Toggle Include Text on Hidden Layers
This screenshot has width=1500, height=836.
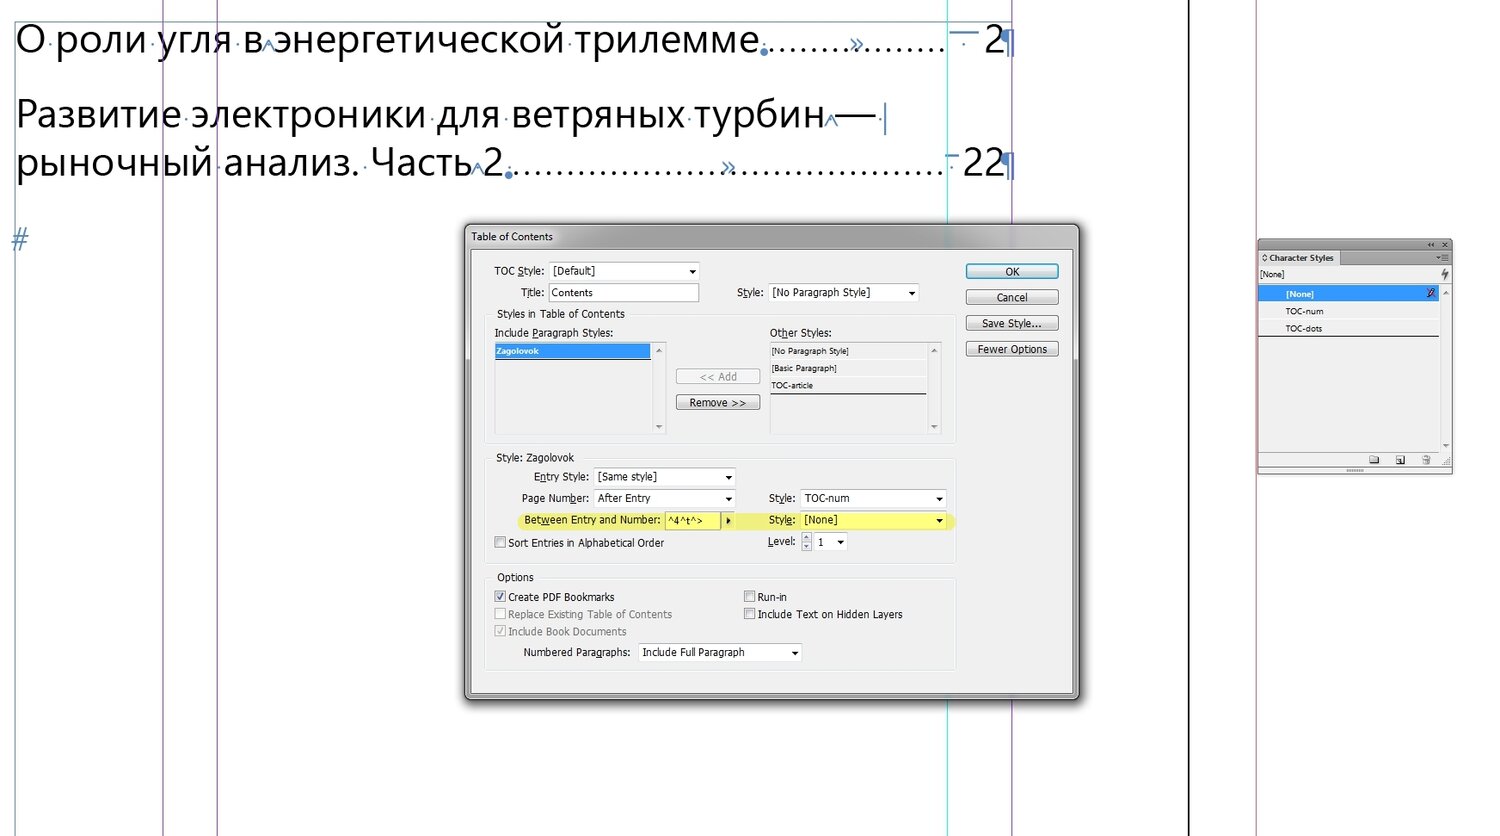[x=749, y=614]
